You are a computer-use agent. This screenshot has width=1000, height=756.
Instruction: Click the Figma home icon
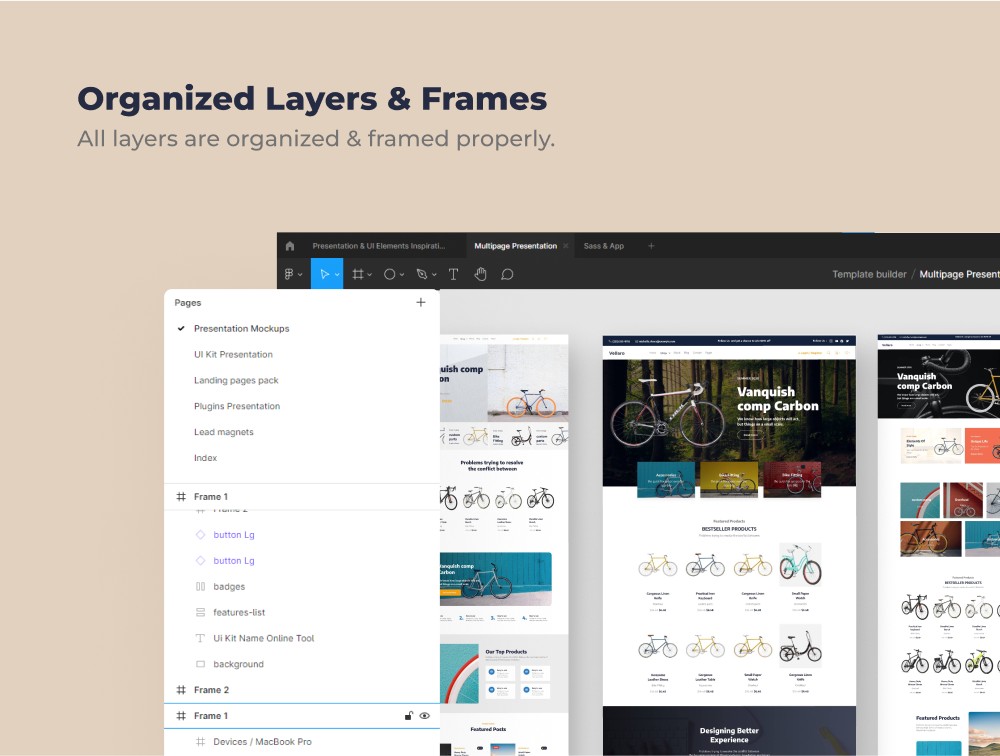click(290, 246)
